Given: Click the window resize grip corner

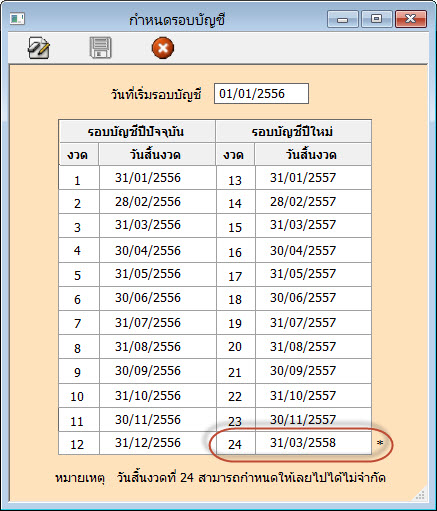Looking at the screenshot, I should [420, 494].
